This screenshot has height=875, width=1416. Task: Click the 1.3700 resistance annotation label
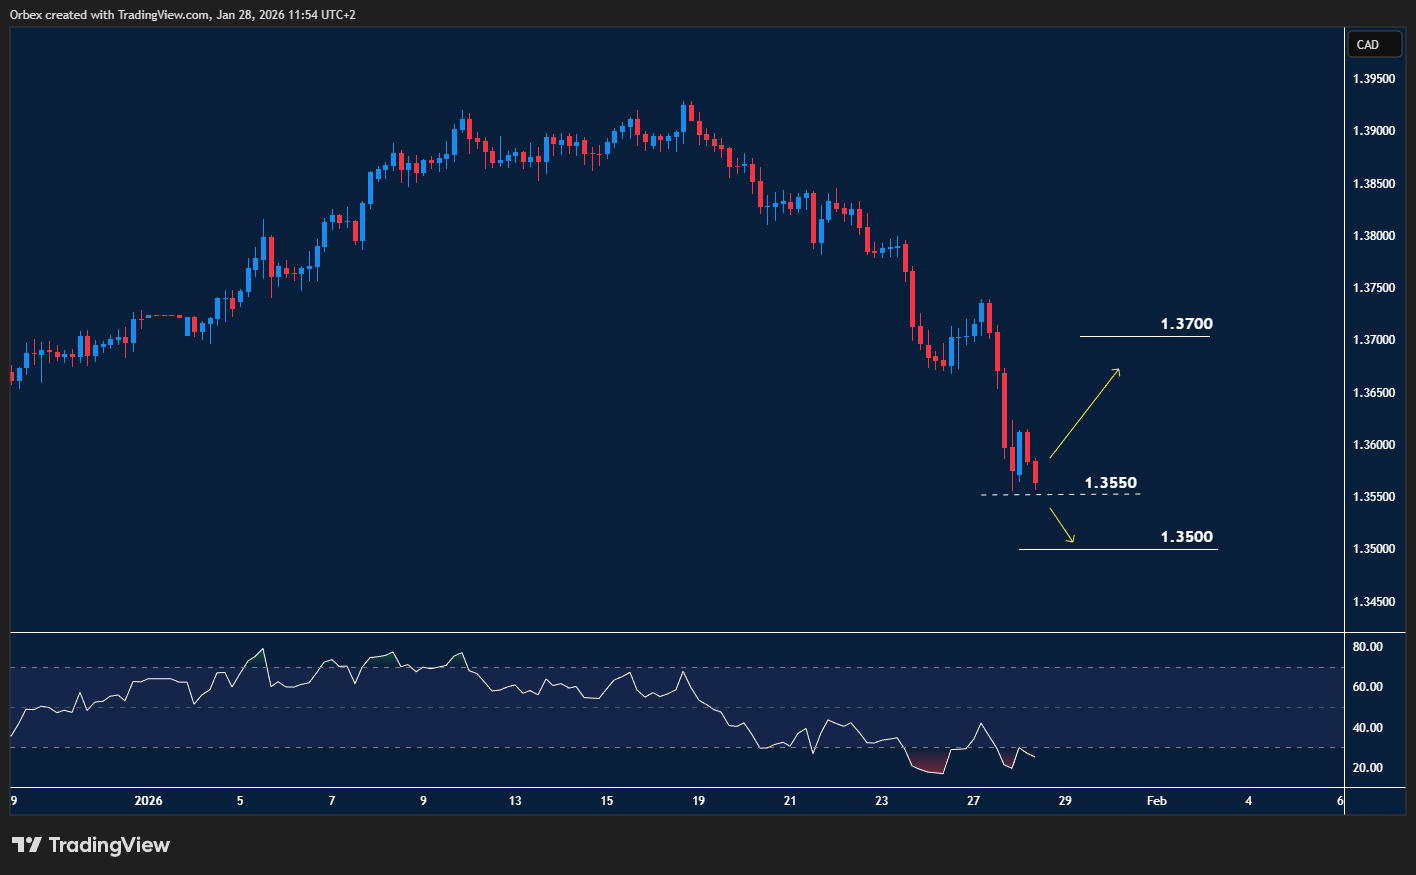1186,324
